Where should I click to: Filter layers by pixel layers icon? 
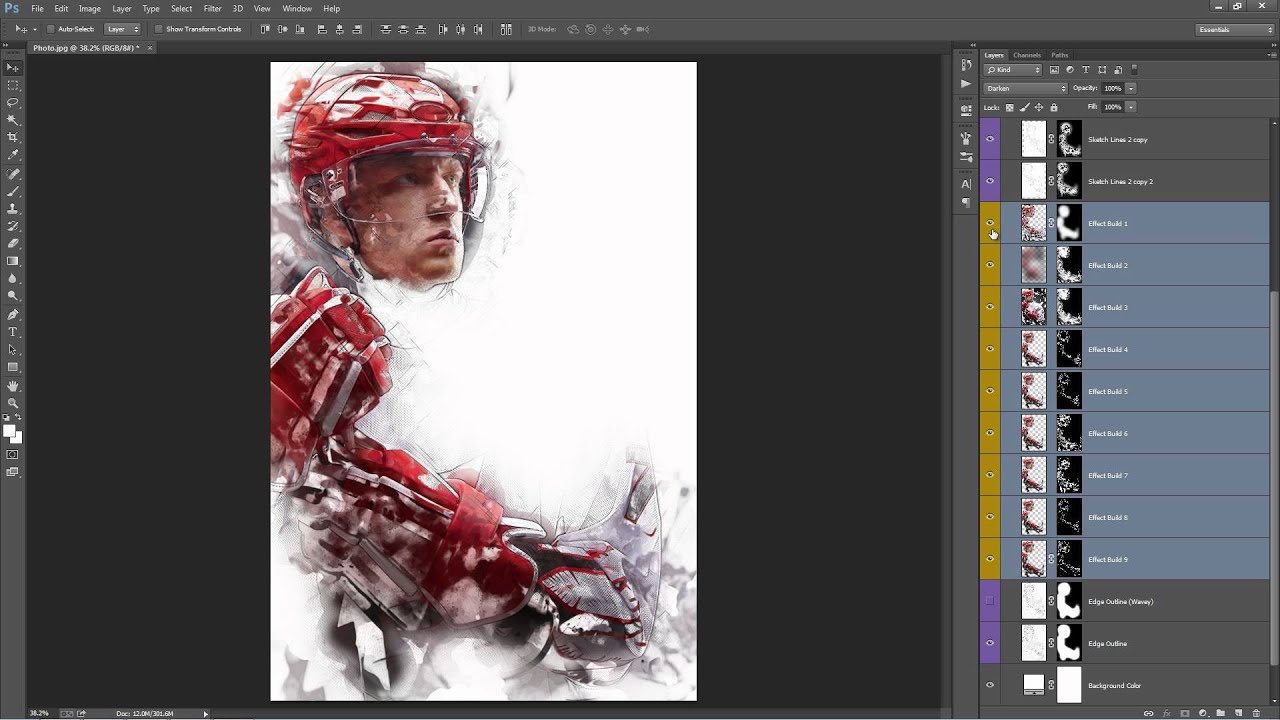[1054, 70]
